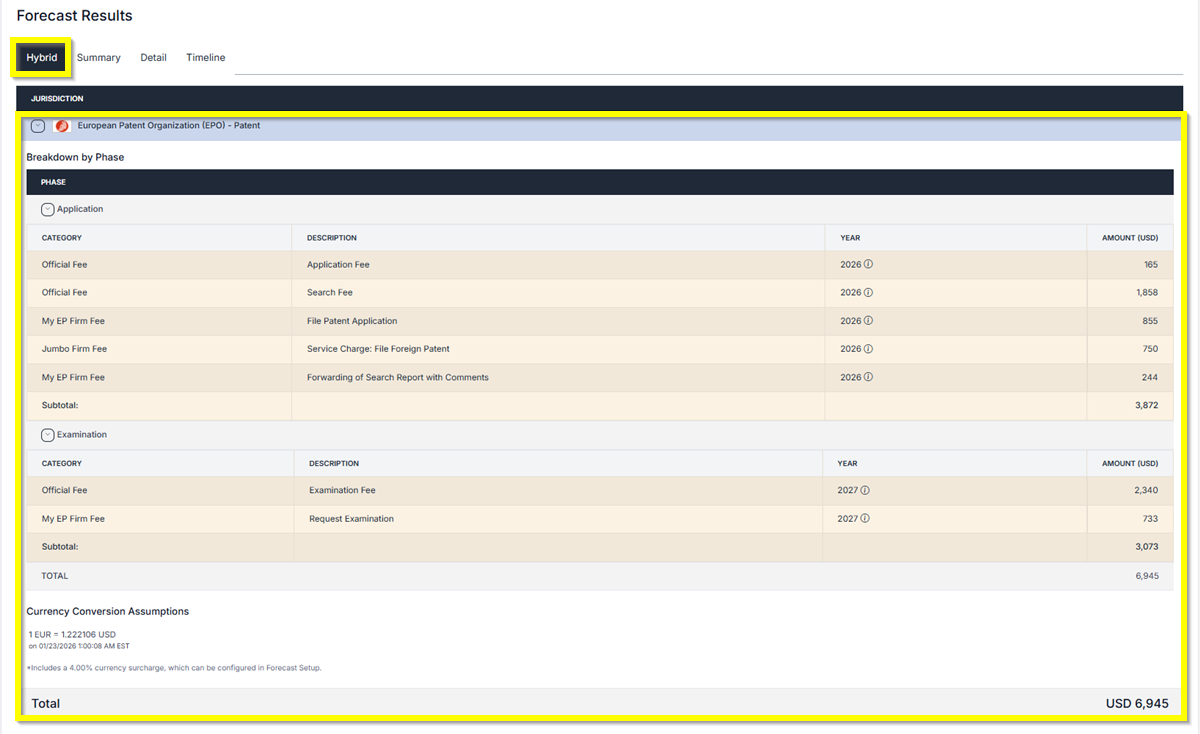The width and height of the screenshot is (1200, 734).
Task: Click the Amount (USD) header in Application table
Action: 1129,238
